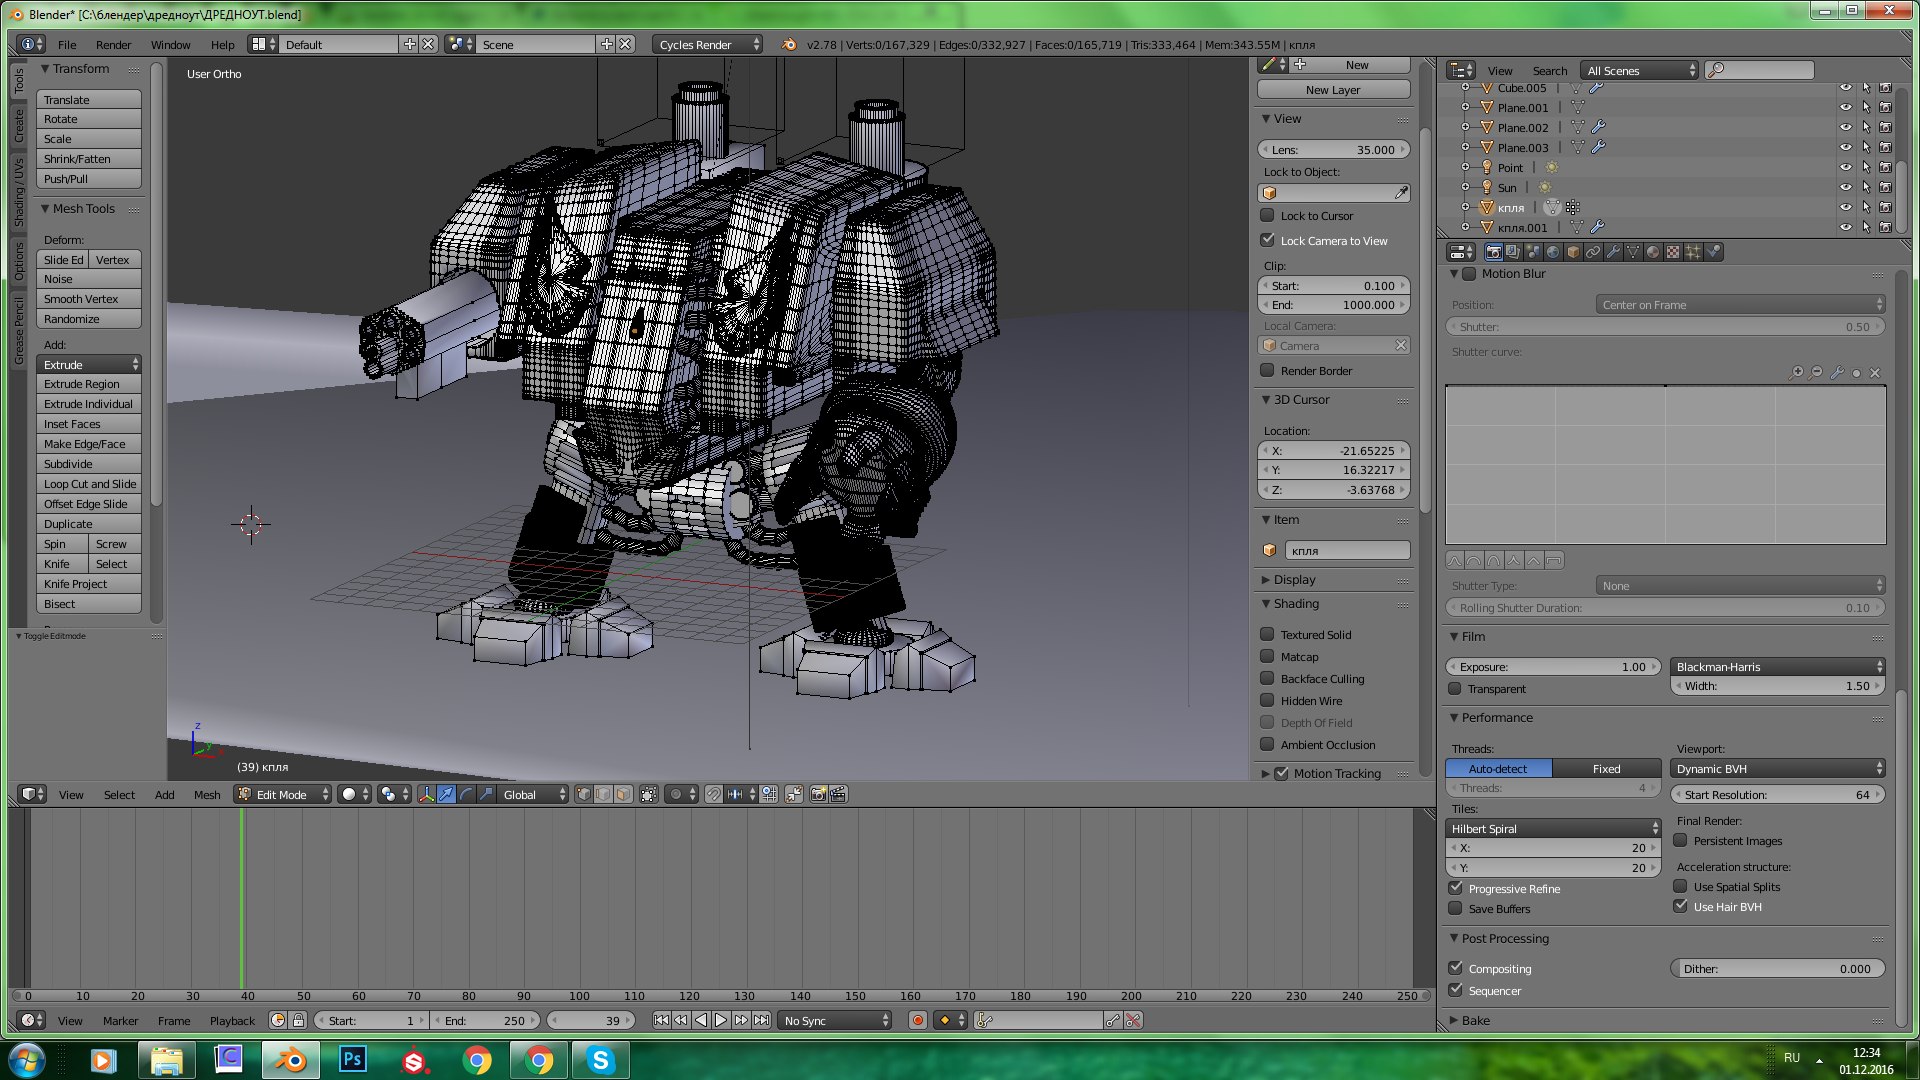Open the Render Layers properties tab
This screenshot has height=1080, width=1920.
click(x=1513, y=252)
